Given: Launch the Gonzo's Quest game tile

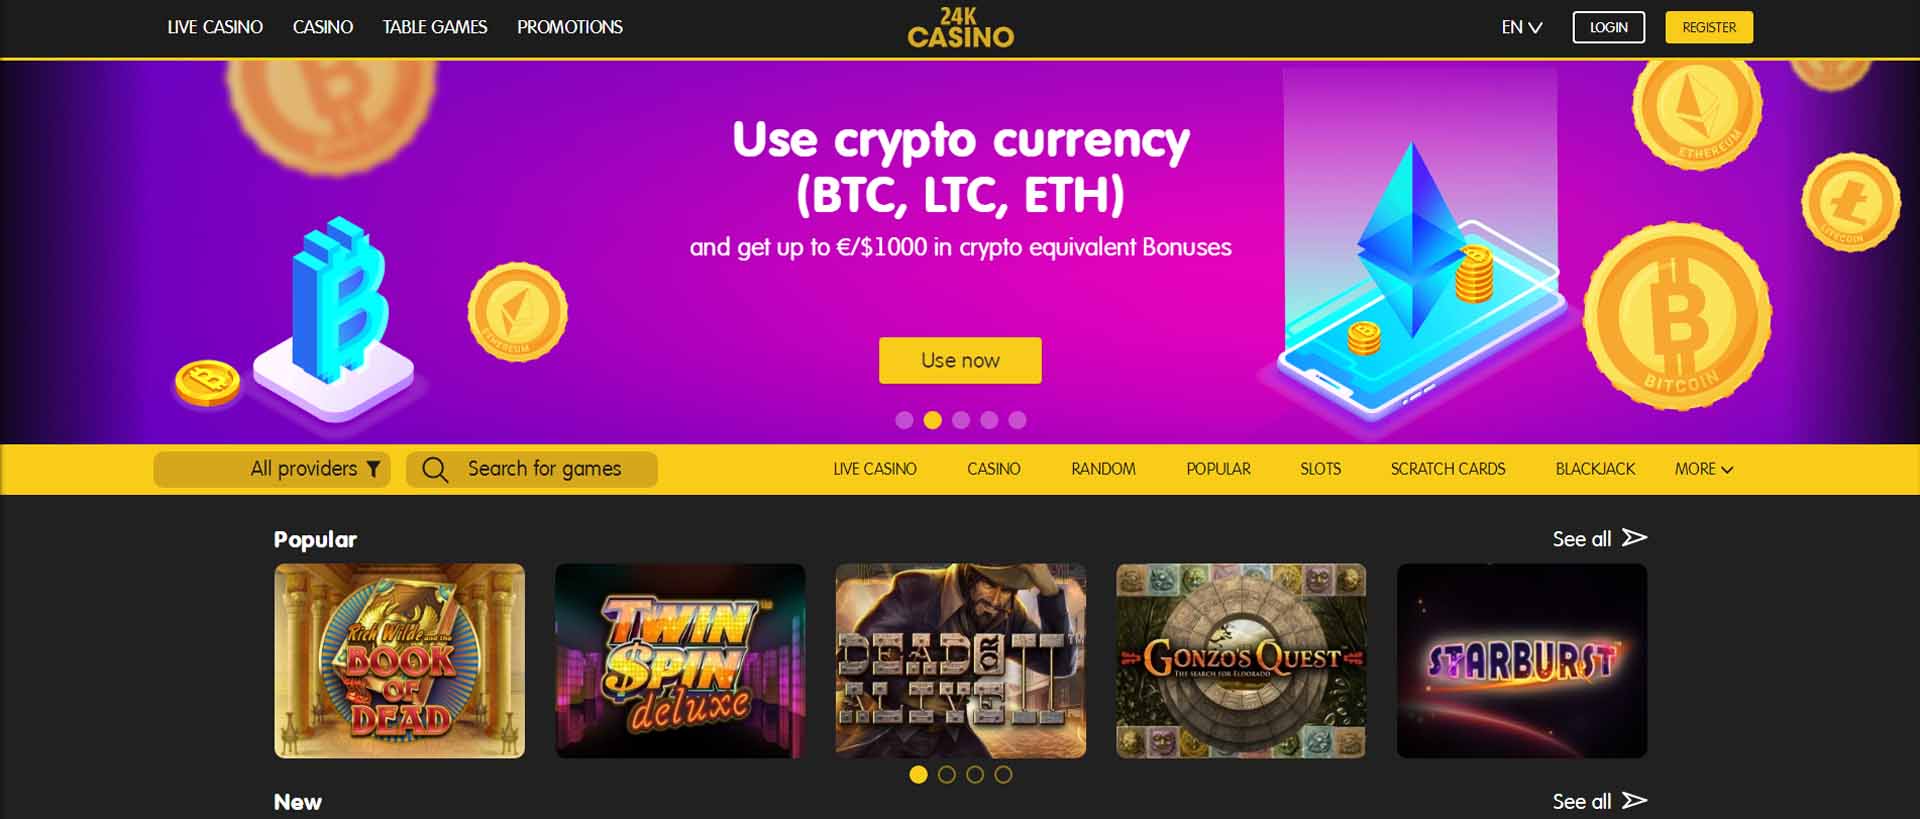Looking at the screenshot, I should click(x=1241, y=660).
